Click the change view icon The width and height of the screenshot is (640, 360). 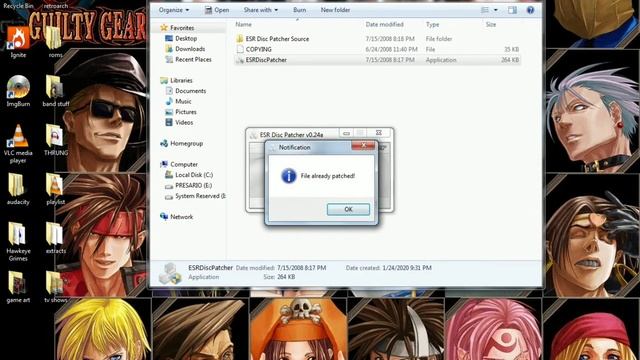pos(485,10)
